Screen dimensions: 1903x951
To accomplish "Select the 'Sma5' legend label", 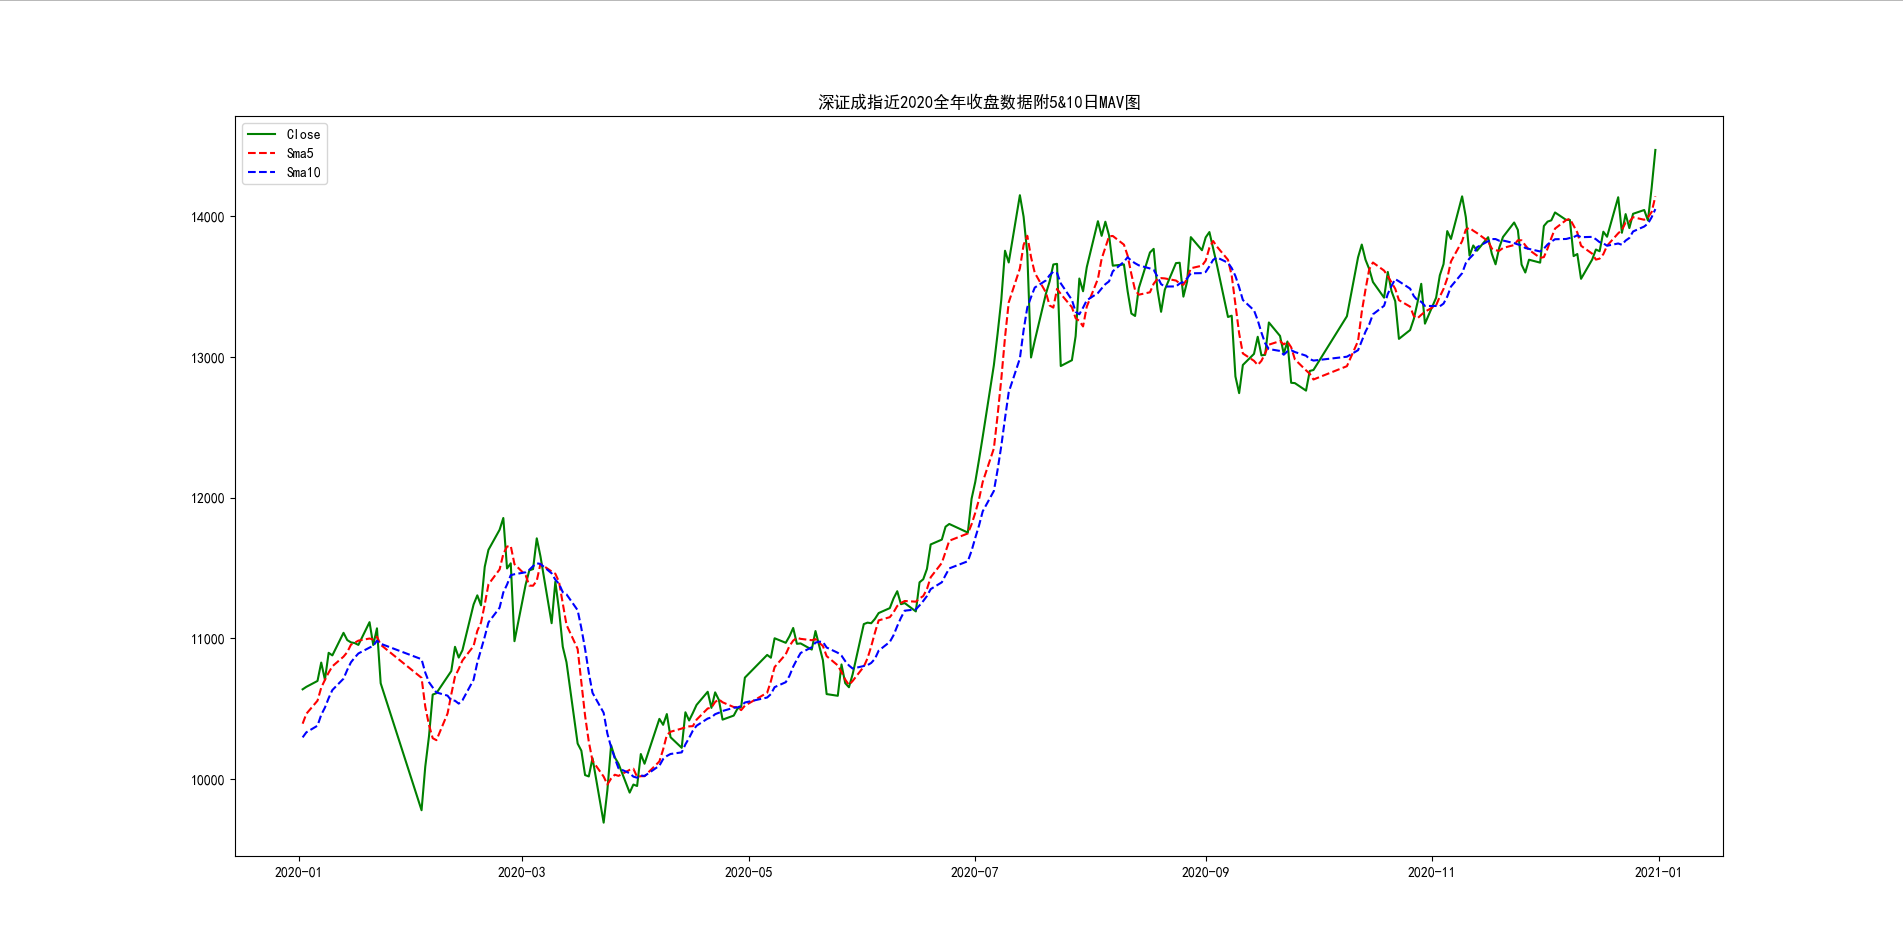I will pyautogui.click(x=300, y=153).
